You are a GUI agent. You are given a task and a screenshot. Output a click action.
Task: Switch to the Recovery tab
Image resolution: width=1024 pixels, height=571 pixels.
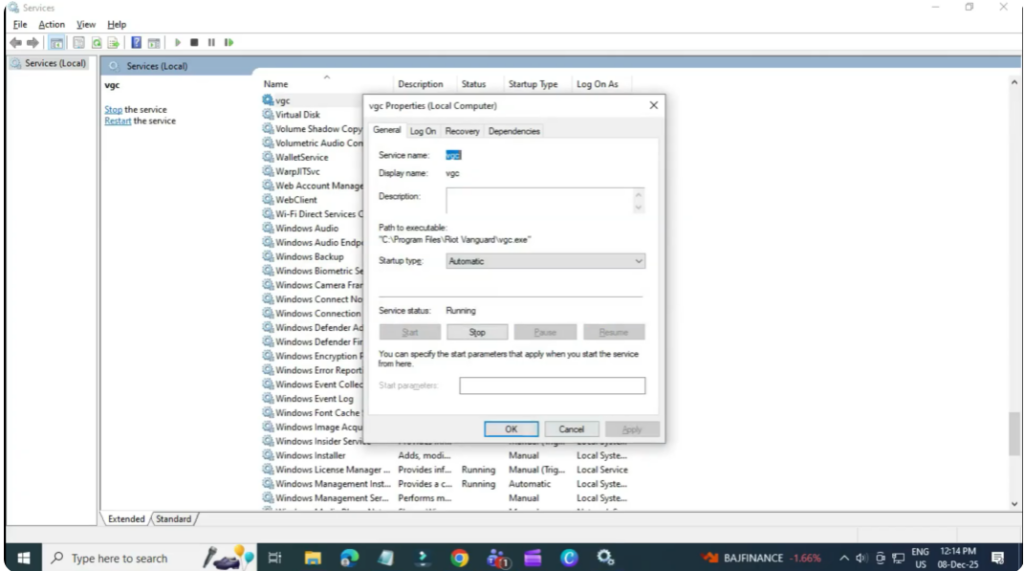coord(462,131)
